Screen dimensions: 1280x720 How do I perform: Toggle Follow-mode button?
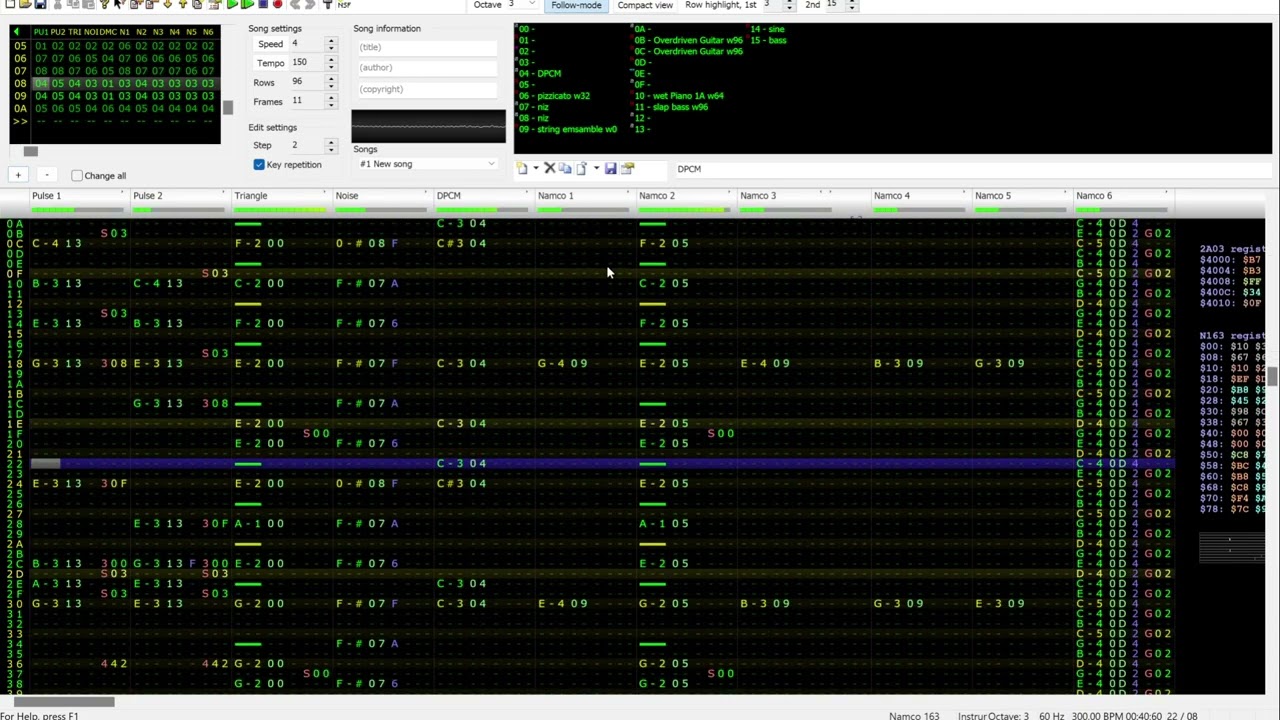[x=576, y=5]
